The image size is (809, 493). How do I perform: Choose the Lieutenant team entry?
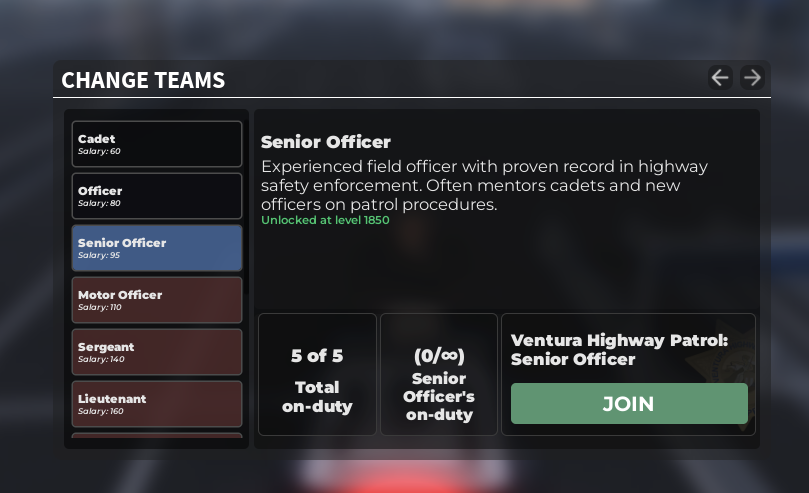tap(157, 404)
